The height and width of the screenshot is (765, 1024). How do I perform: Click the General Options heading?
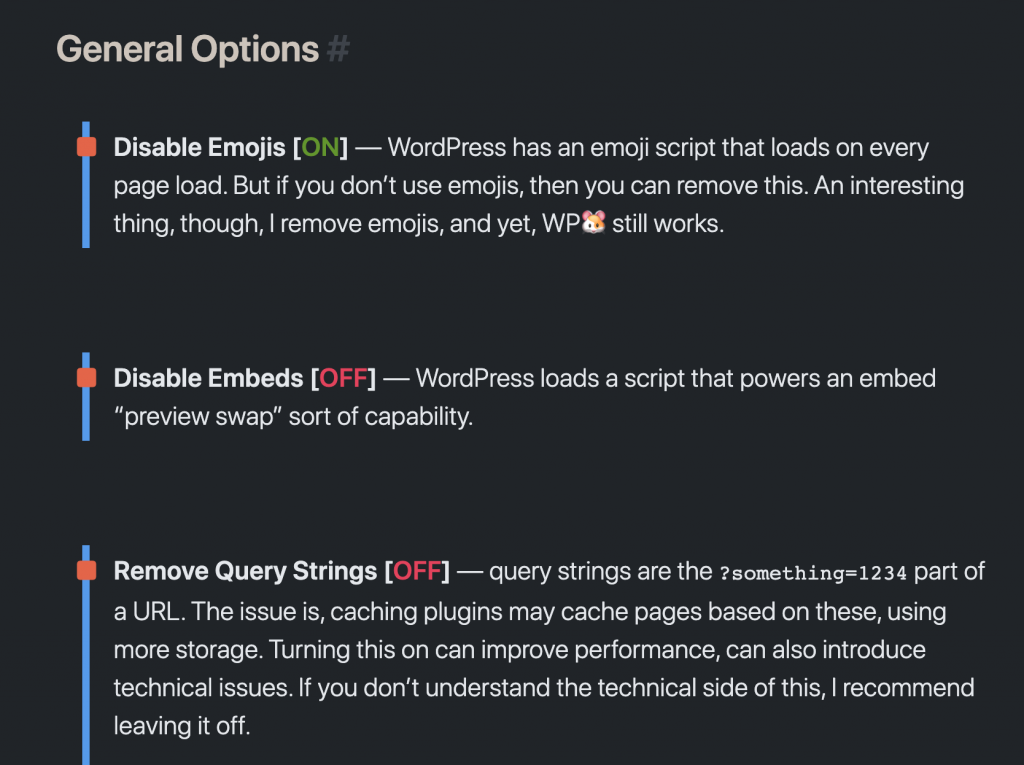point(187,48)
